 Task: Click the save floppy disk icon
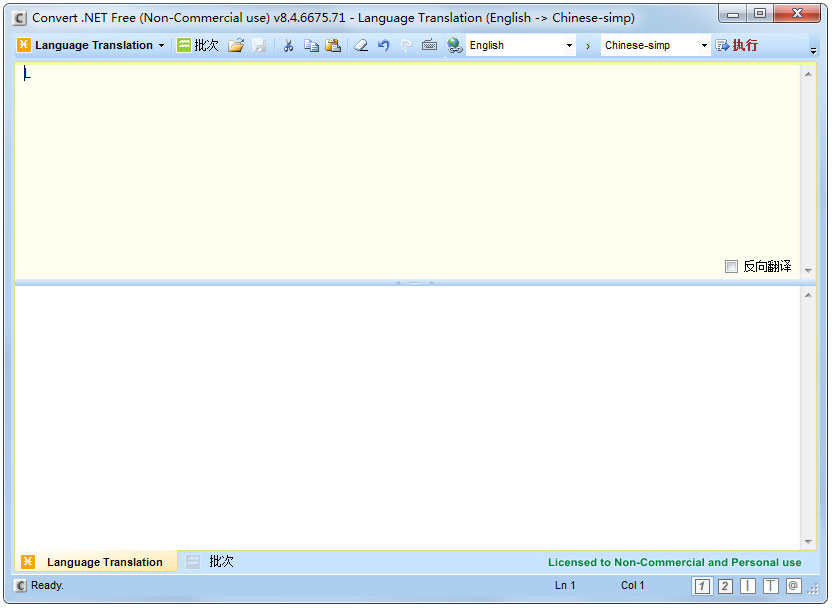[259, 46]
